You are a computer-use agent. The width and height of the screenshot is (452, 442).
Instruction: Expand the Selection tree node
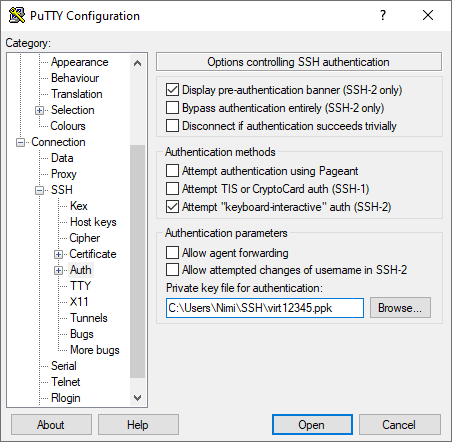point(39,110)
